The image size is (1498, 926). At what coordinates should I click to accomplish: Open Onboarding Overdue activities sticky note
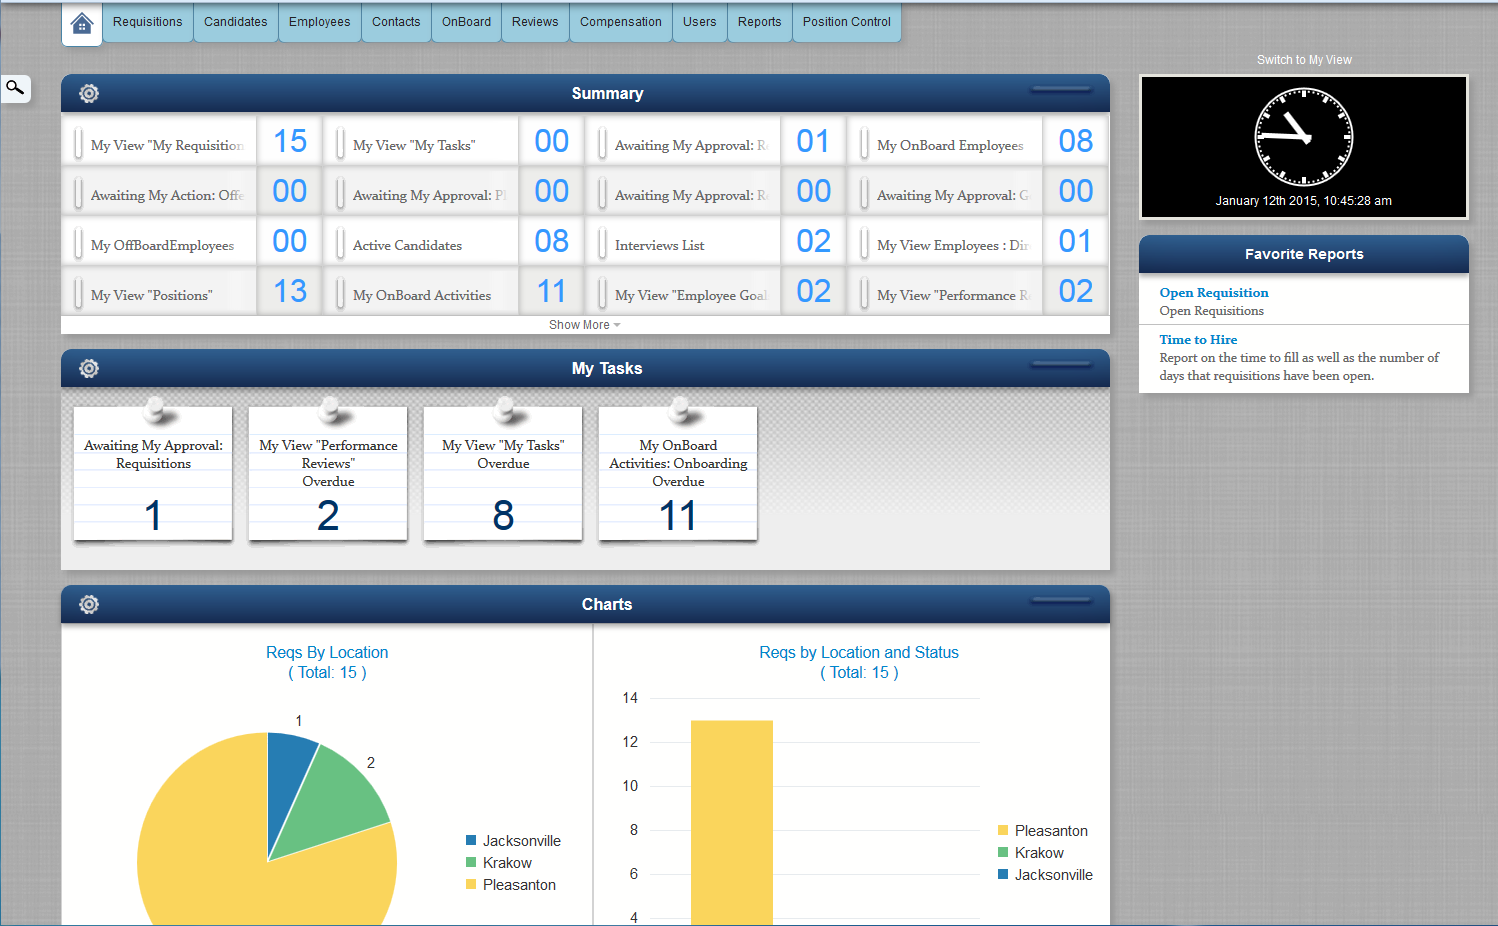678,473
